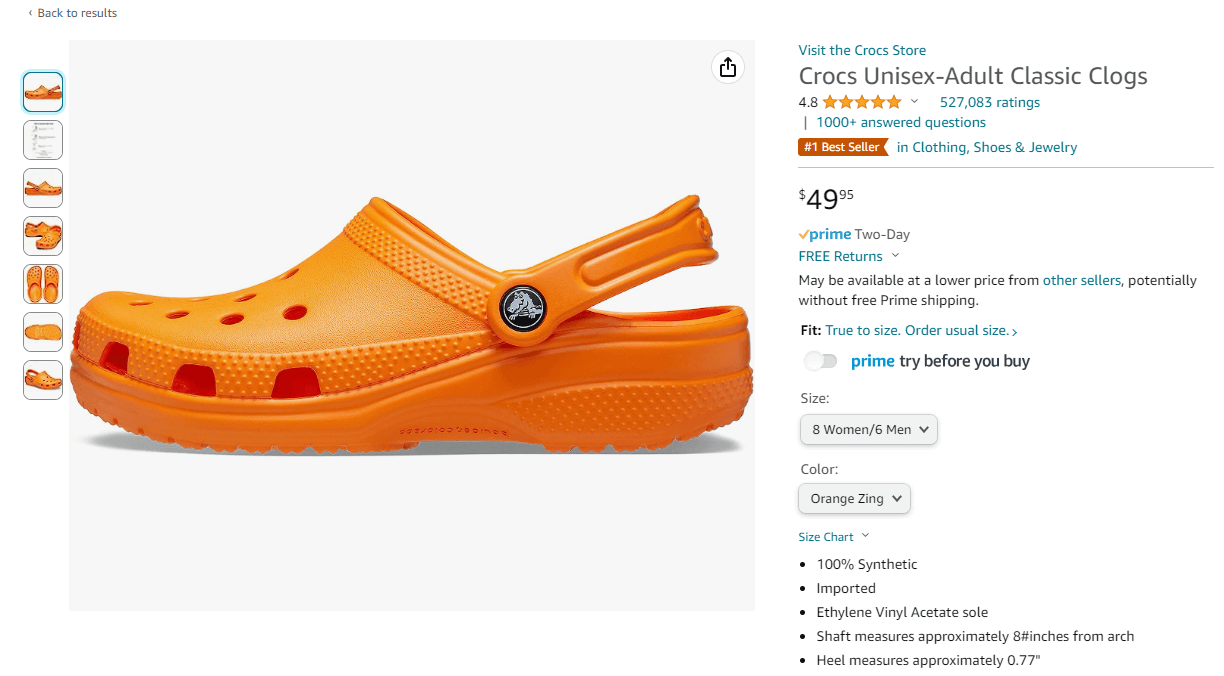The height and width of the screenshot is (676, 1224).
Task: Open the size chart document thumbnail
Action: [x=43, y=140]
